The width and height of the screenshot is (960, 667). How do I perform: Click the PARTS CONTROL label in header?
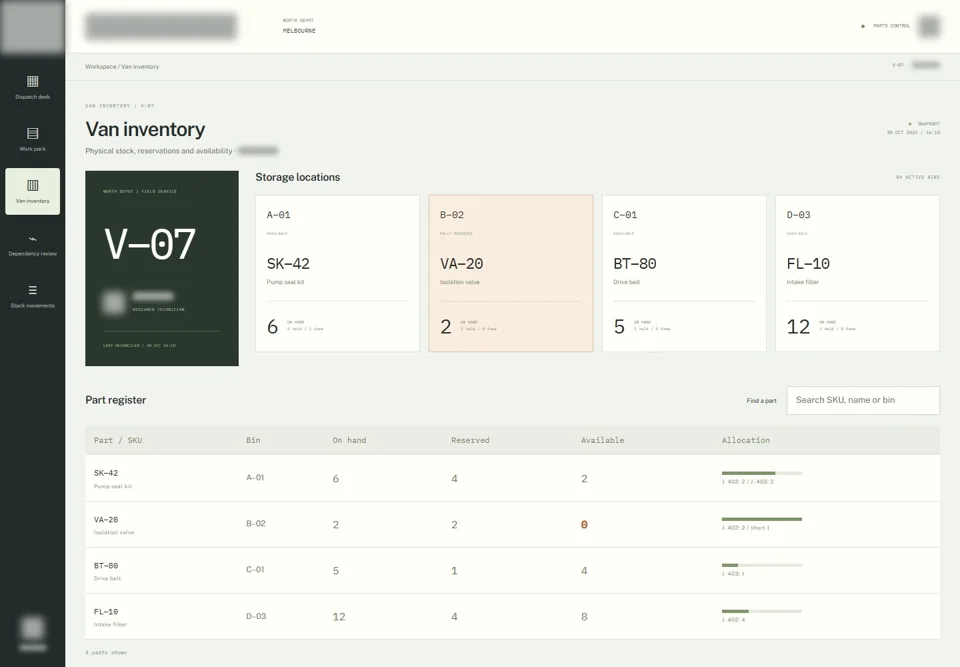(x=891, y=26)
